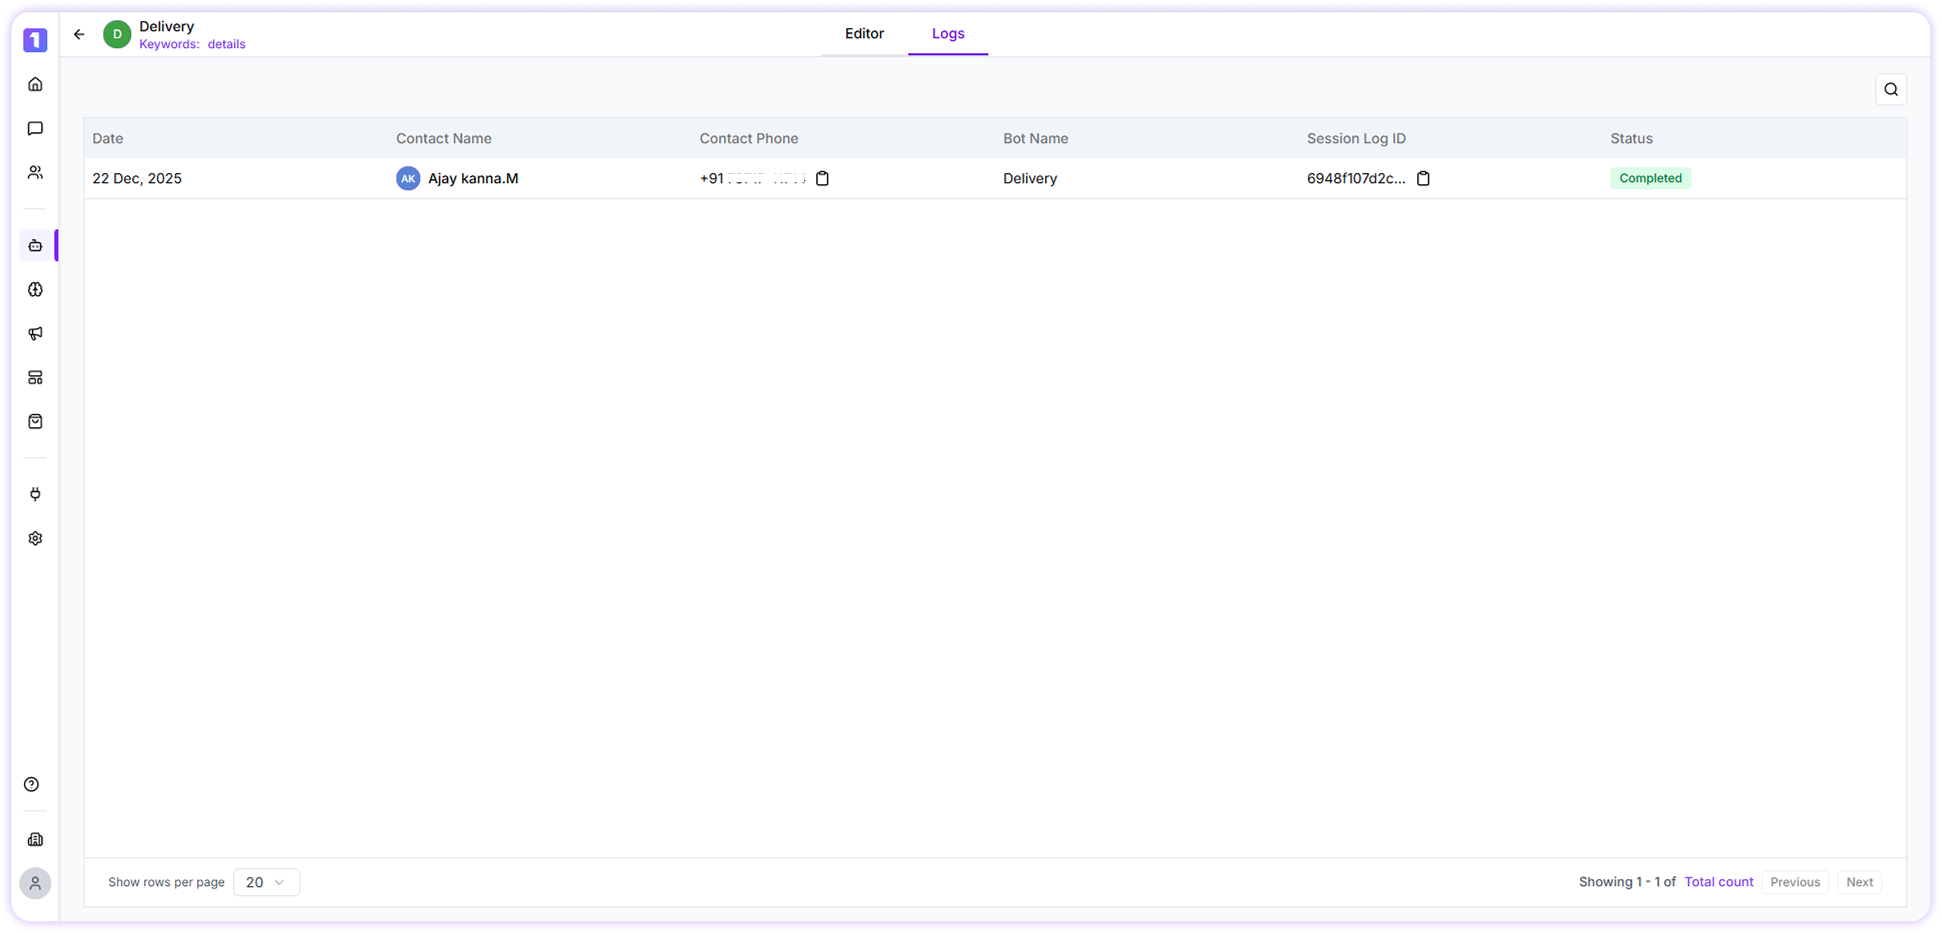
Task: Click the Status column header
Action: 1631,139
